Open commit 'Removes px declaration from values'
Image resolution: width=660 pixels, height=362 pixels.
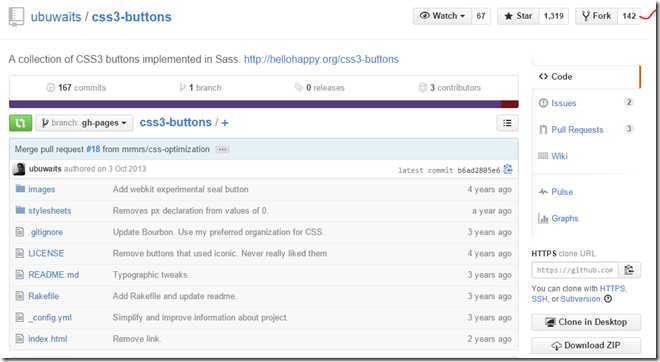tap(190, 211)
